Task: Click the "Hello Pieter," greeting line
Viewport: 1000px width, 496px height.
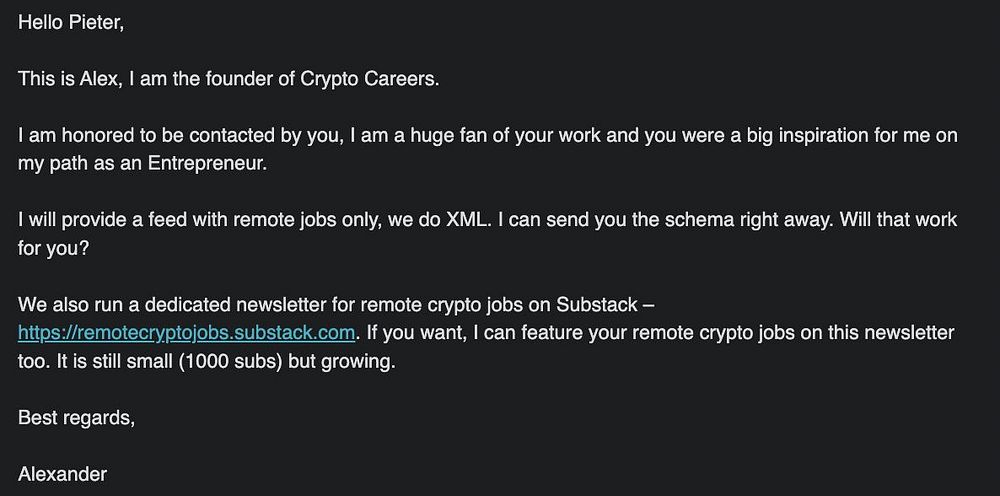Action: tap(71, 22)
